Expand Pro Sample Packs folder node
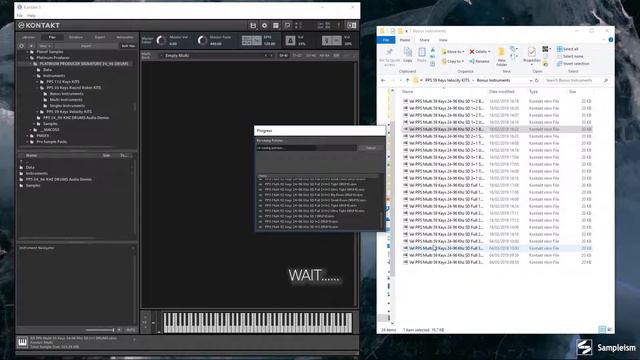 [x=28, y=142]
